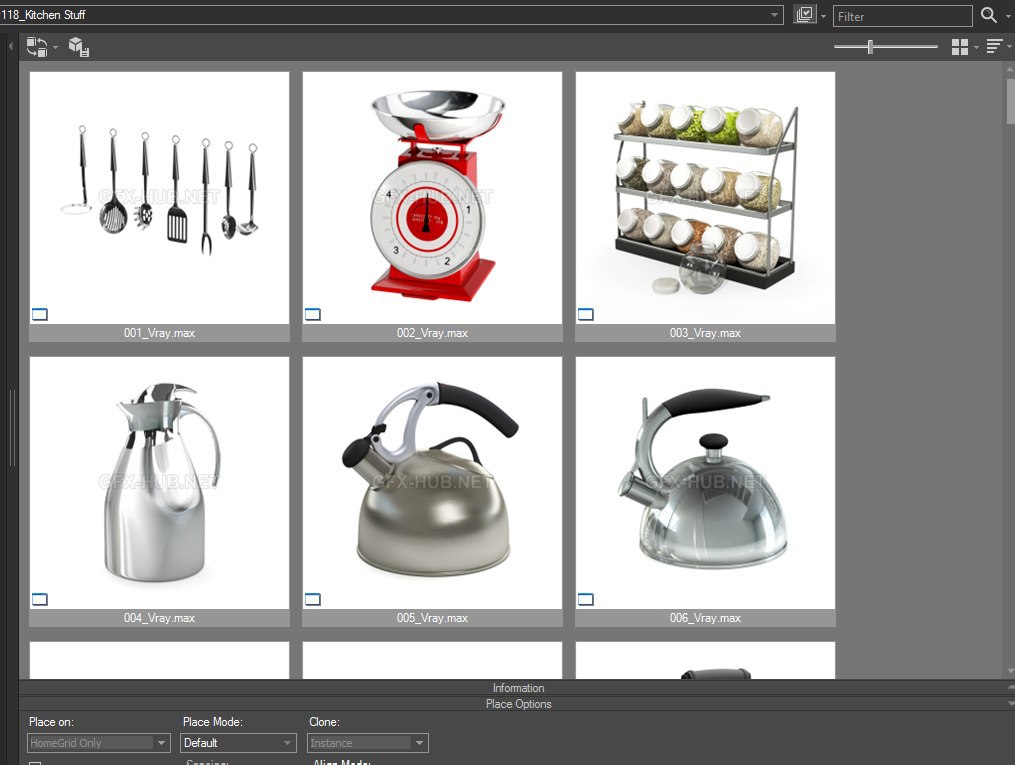This screenshot has height=765, width=1015.
Task: Click the scroll down arrow of thumbnail list
Action: pyautogui.click(x=1010, y=671)
